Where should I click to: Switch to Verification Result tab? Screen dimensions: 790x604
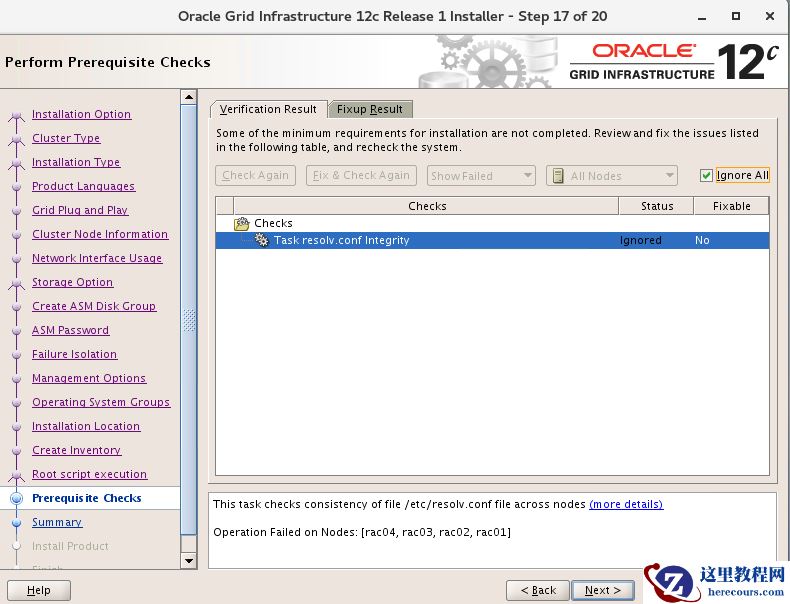pos(268,109)
